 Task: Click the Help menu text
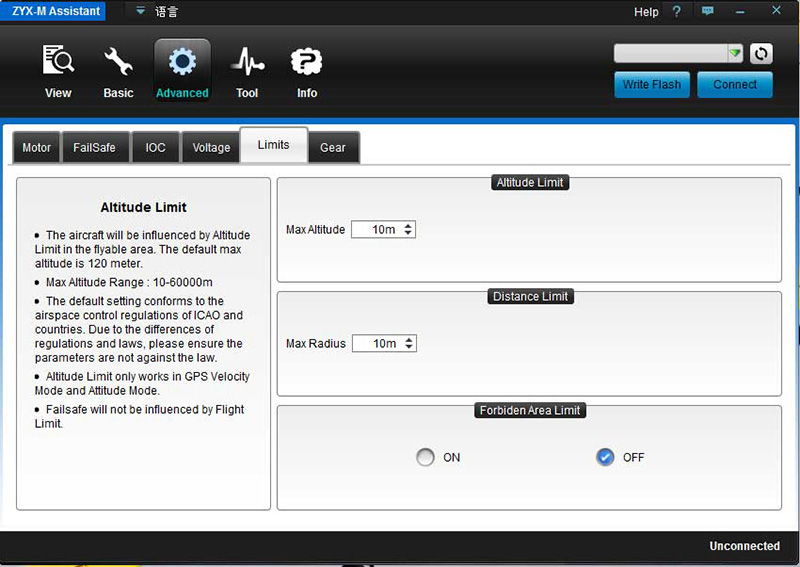click(646, 12)
